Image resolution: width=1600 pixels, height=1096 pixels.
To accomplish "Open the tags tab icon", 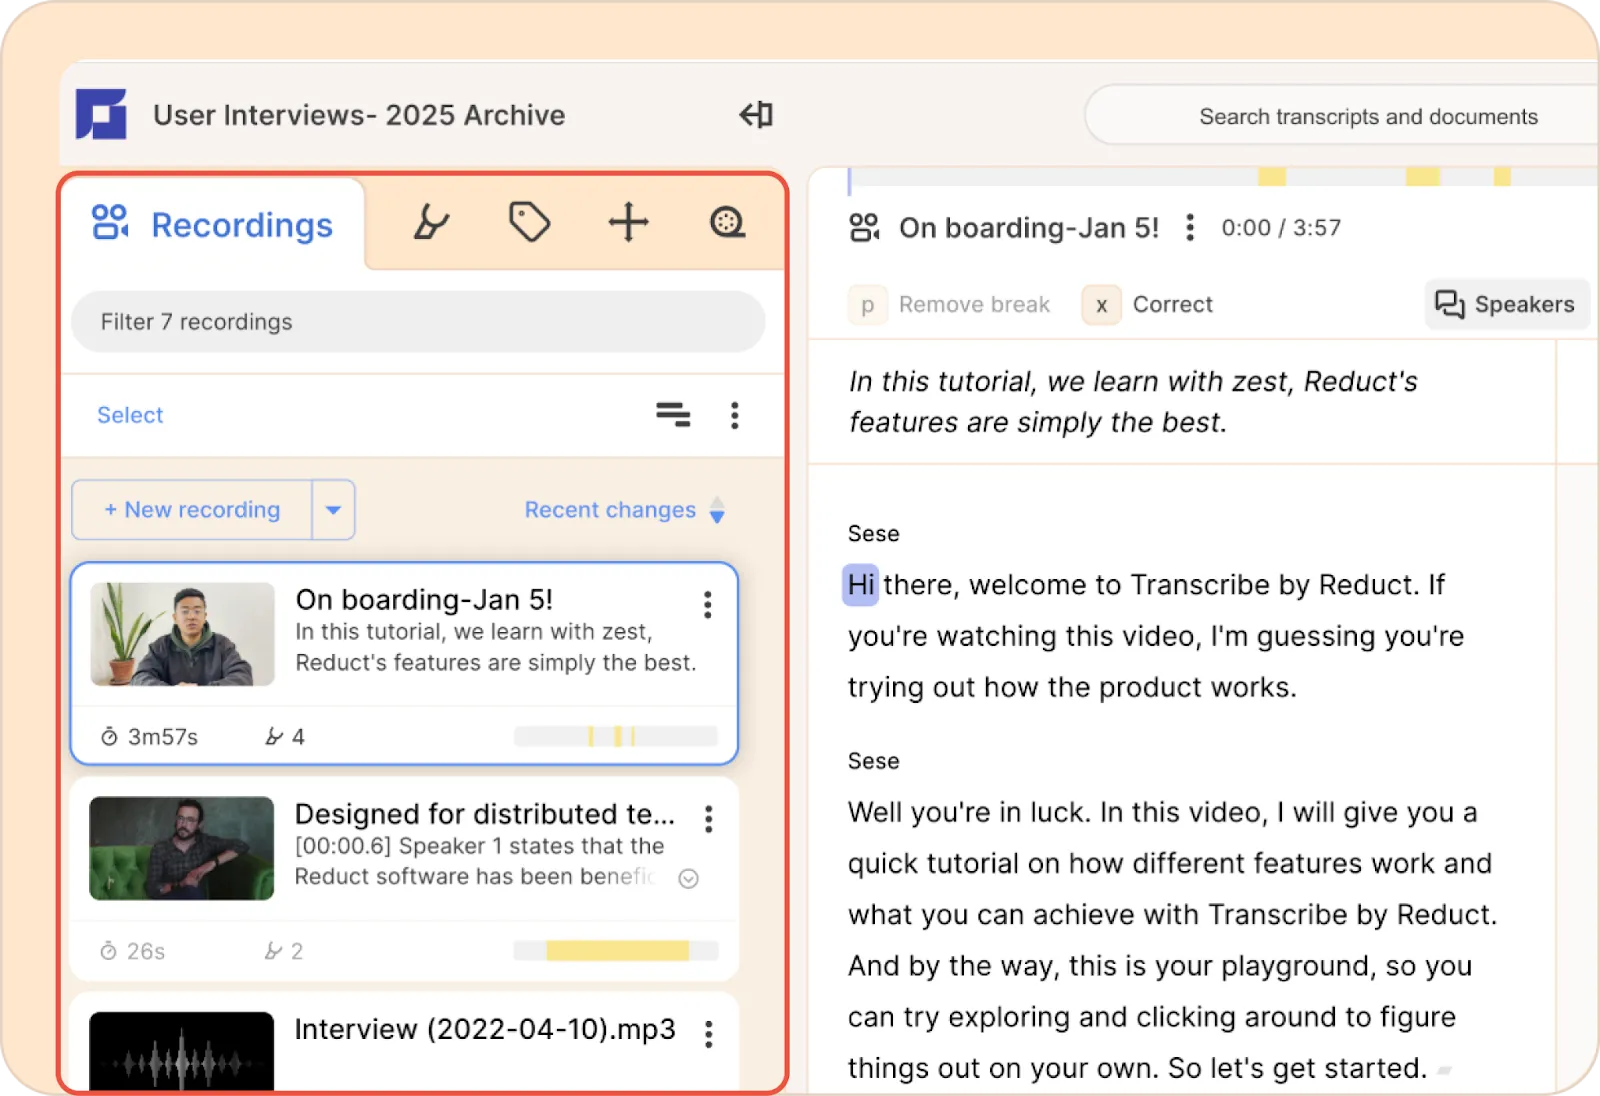I will [529, 222].
